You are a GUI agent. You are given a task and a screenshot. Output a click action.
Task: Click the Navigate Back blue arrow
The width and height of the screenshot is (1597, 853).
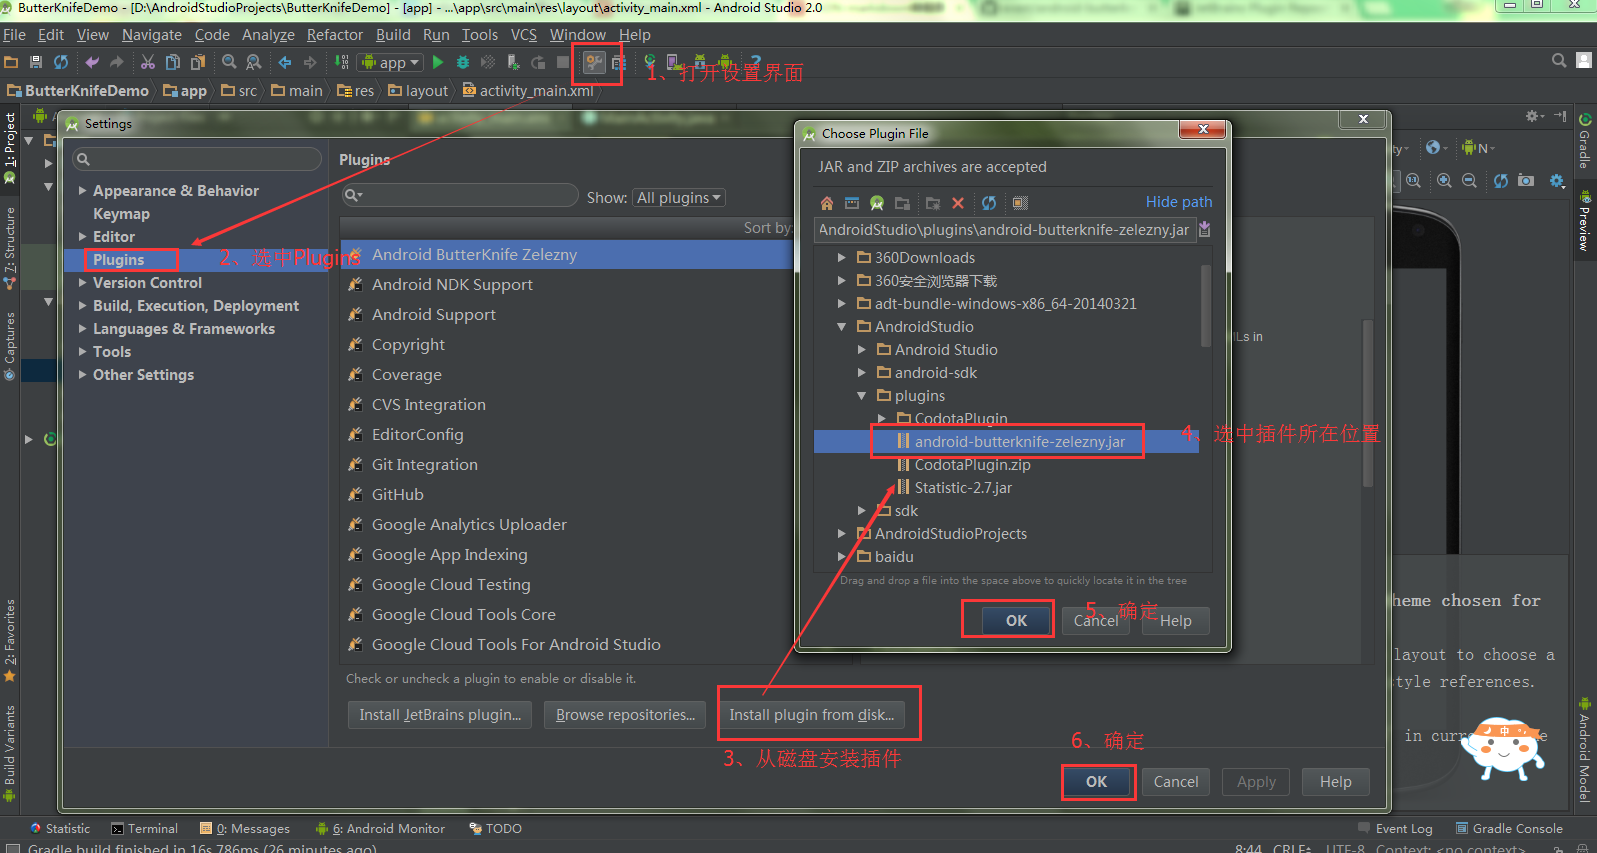click(x=285, y=62)
